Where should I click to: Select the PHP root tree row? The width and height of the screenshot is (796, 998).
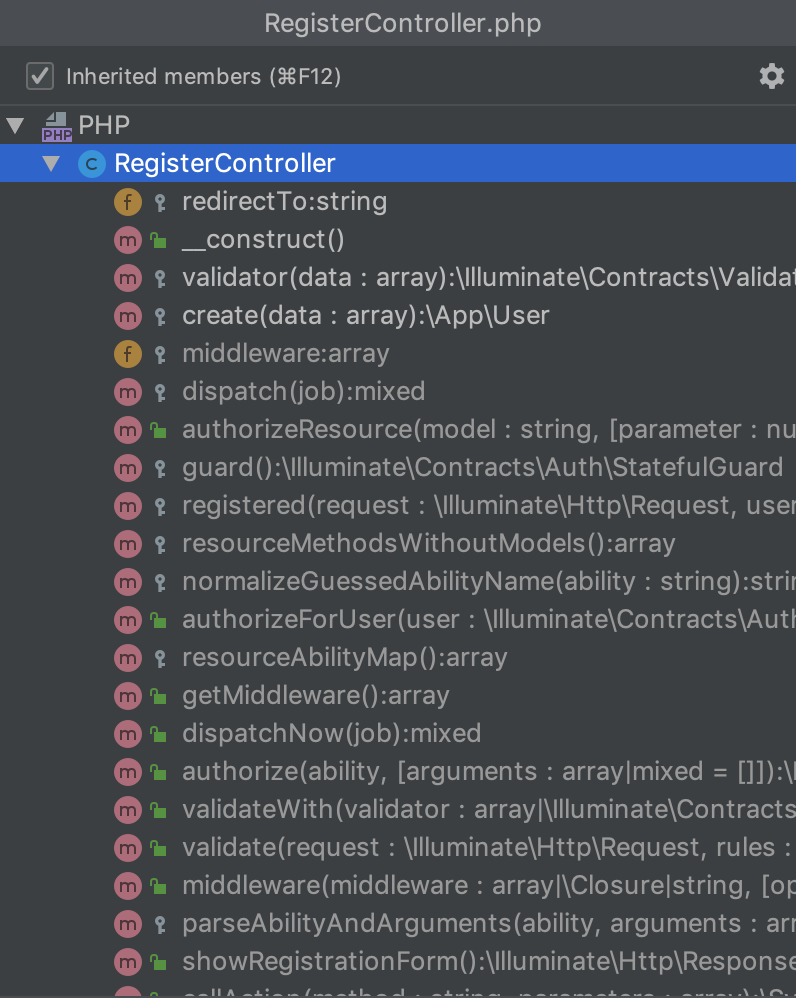point(398,125)
